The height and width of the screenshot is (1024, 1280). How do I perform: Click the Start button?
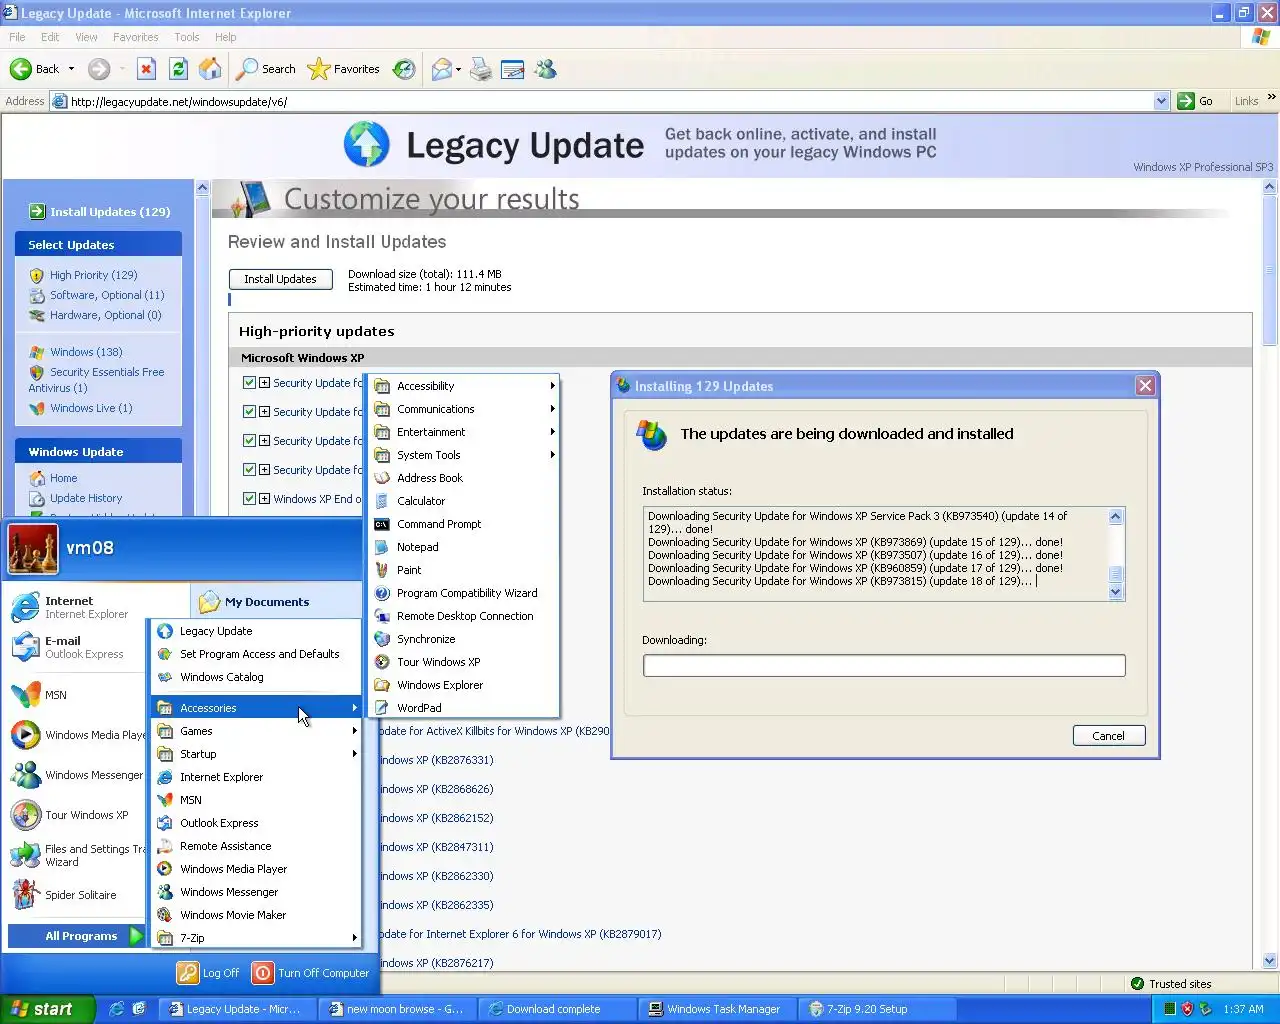[x=47, y=1009]
